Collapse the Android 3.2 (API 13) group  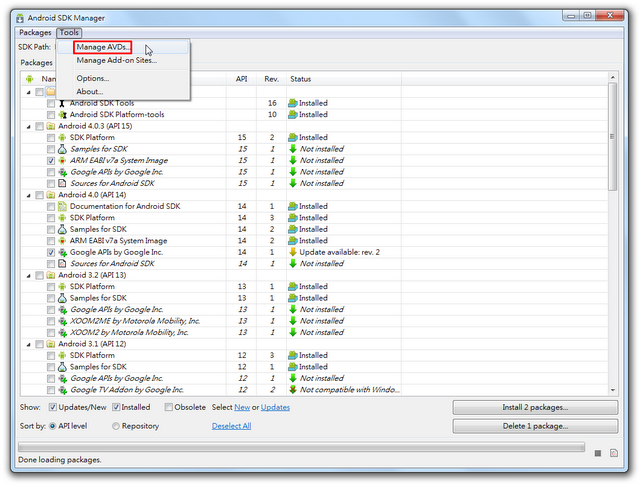29,276
